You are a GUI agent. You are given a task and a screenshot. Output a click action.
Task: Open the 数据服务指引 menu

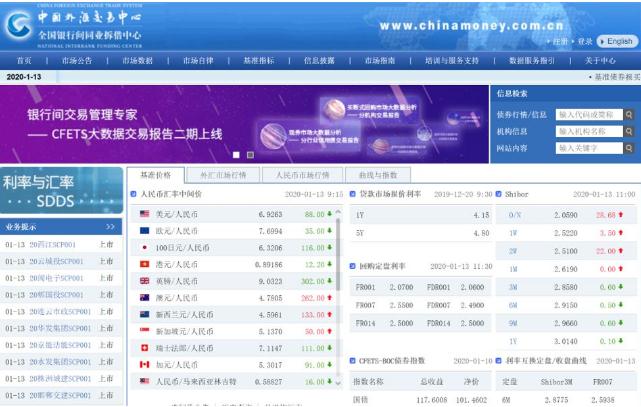point(532,60)
